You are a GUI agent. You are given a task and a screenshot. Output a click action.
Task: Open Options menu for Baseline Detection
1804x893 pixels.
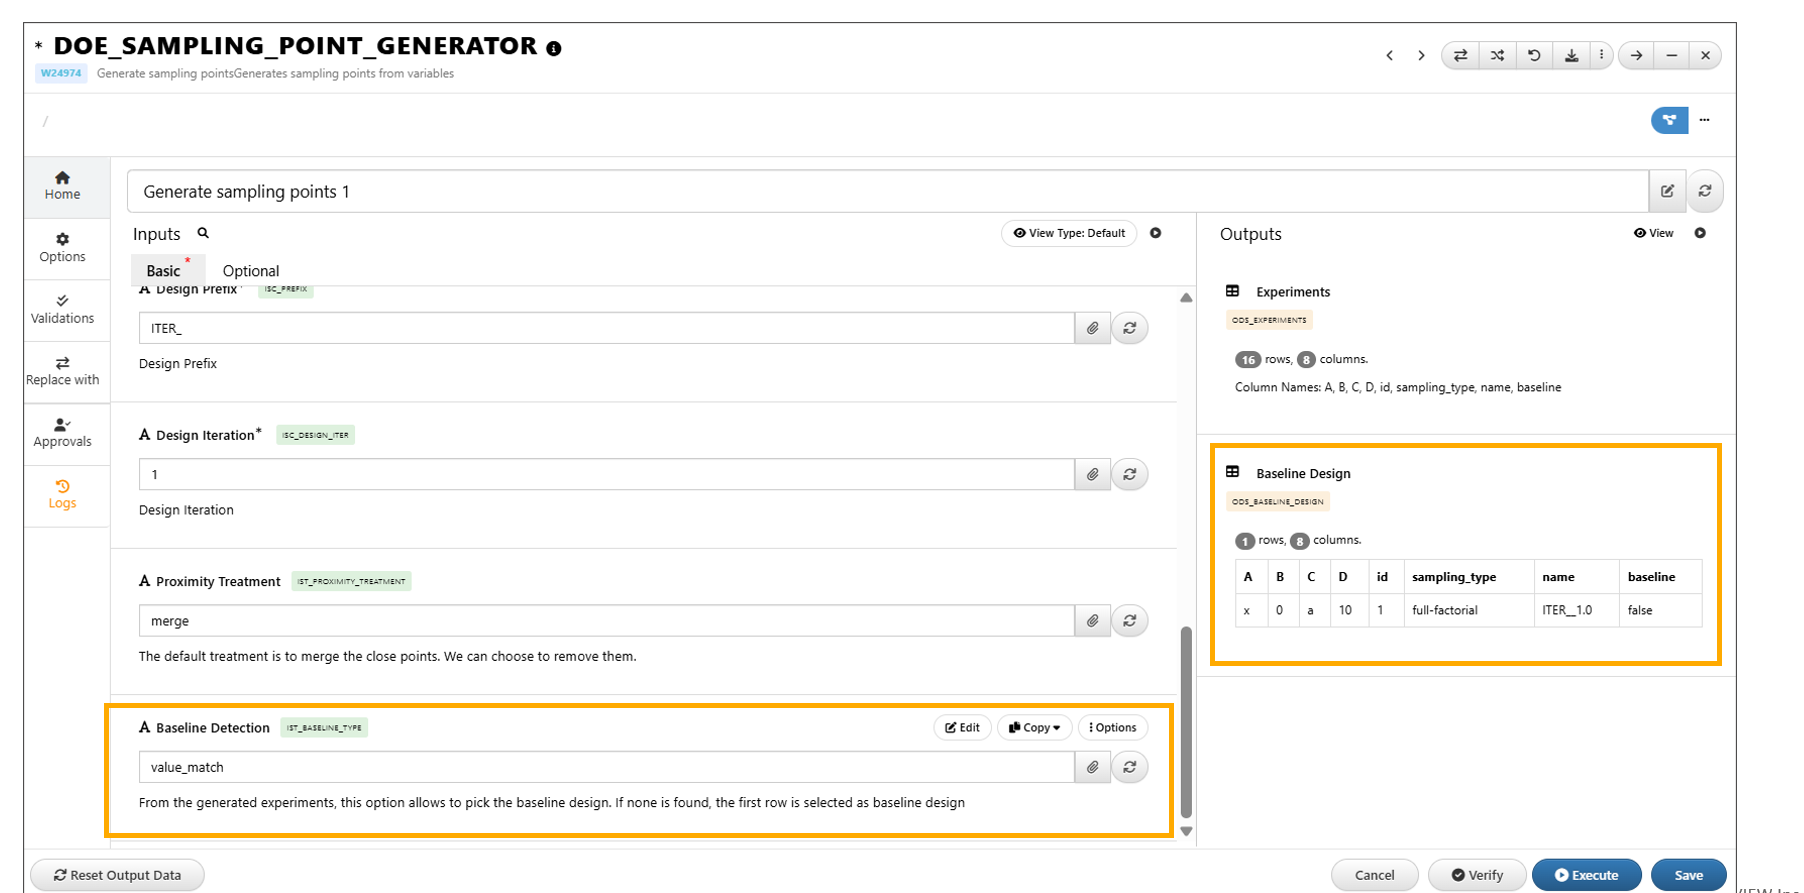[1112, 728]
